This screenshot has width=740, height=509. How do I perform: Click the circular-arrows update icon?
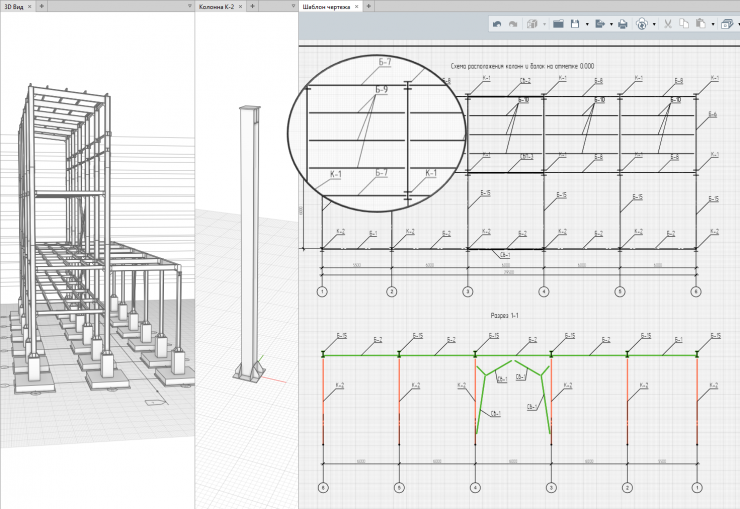(642, 23)
